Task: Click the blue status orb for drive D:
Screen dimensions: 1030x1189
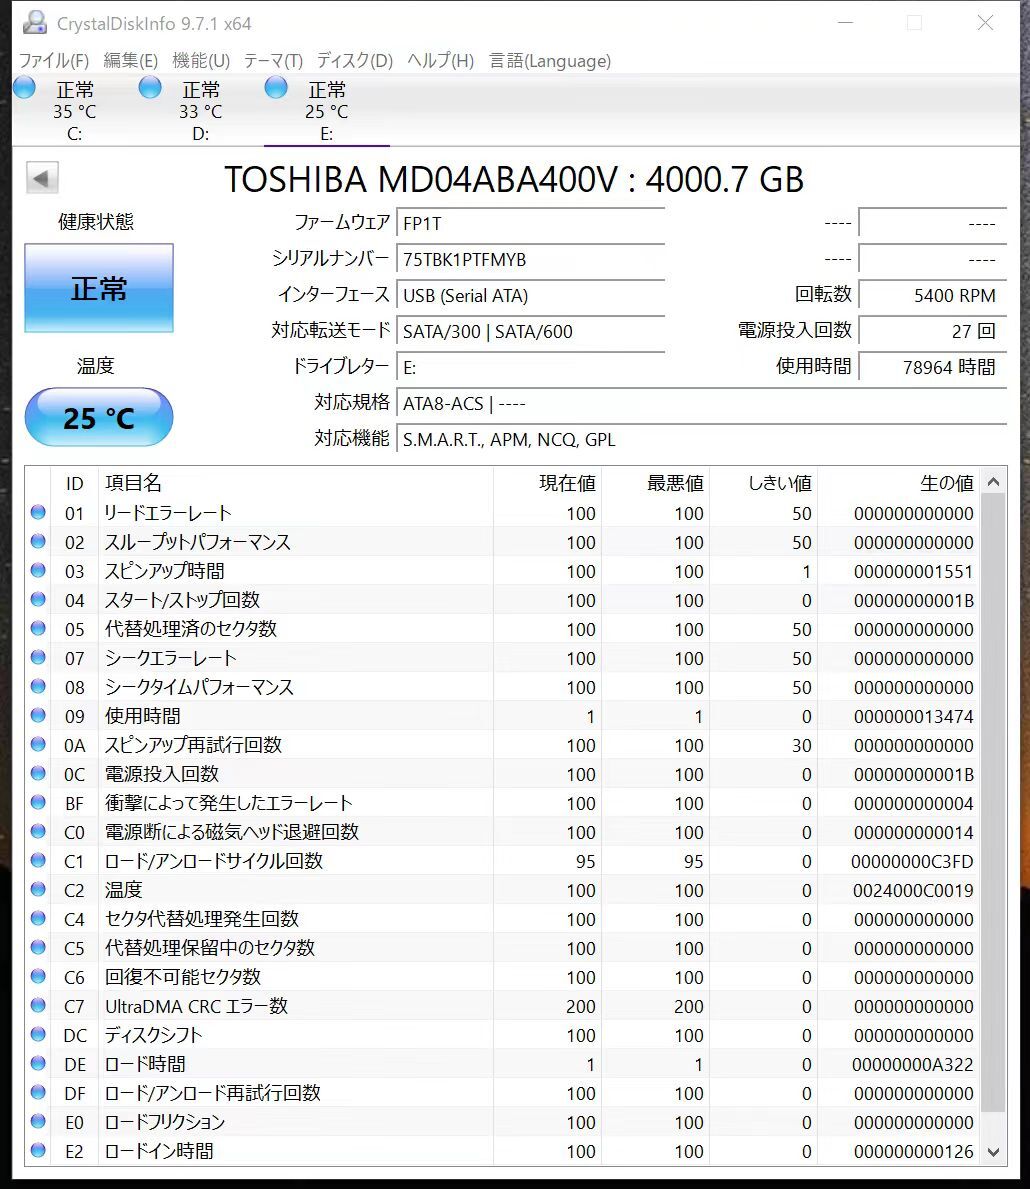Action: point(150,88)
